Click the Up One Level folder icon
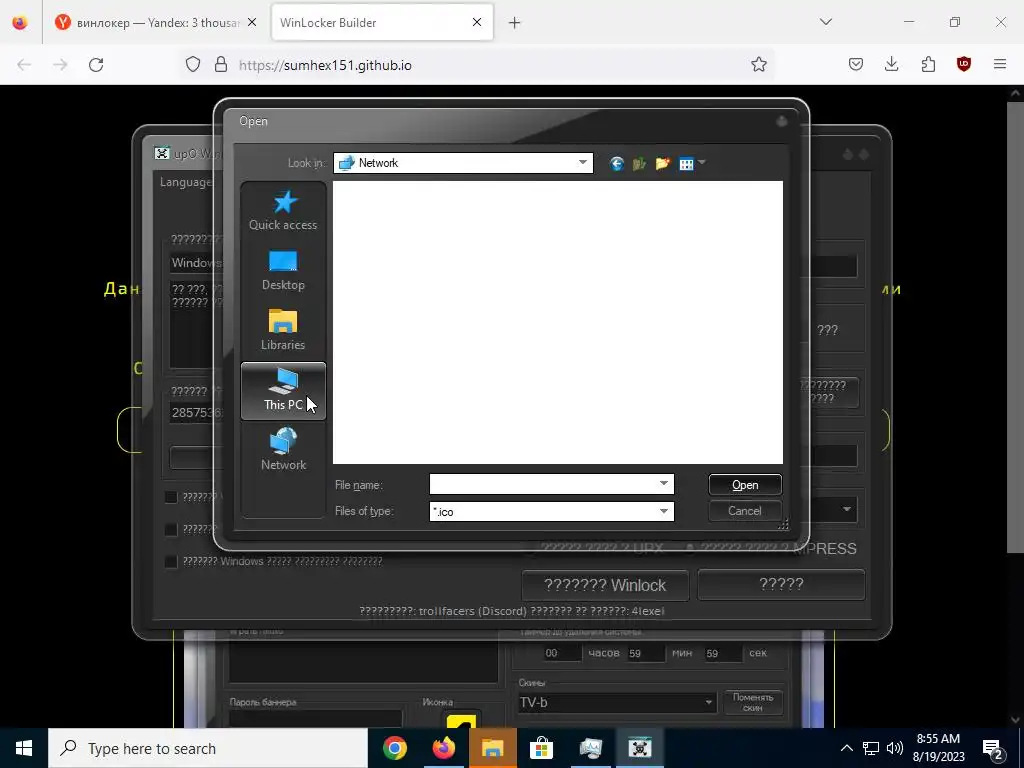This screenshot has width=1024, height=768. pos(639,163)
